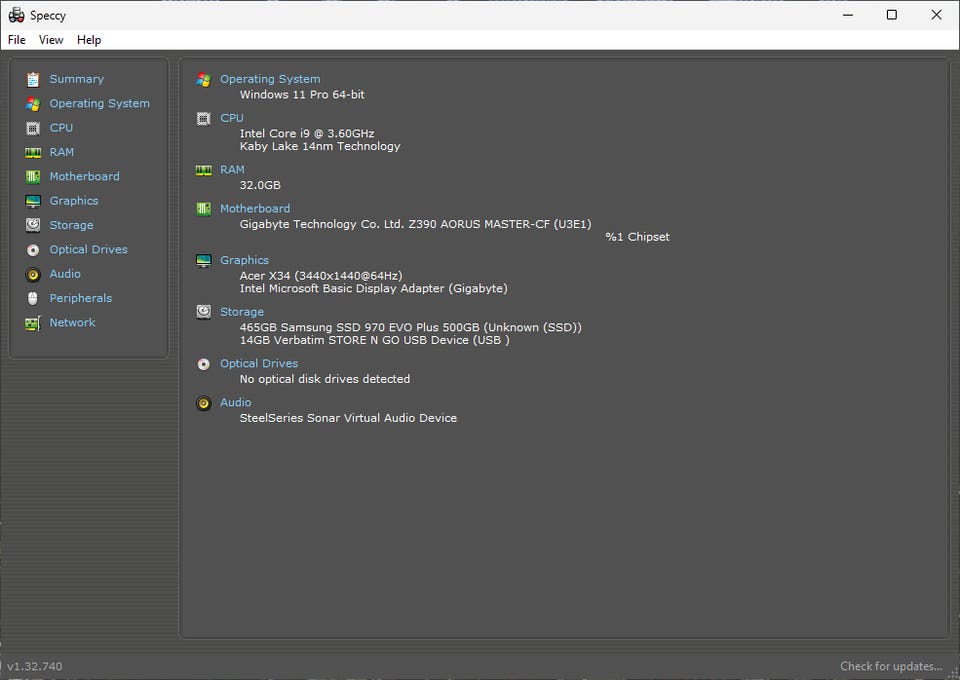
Task: Click the Graphics monitor icon in sidebar
Action: (33, 201)
